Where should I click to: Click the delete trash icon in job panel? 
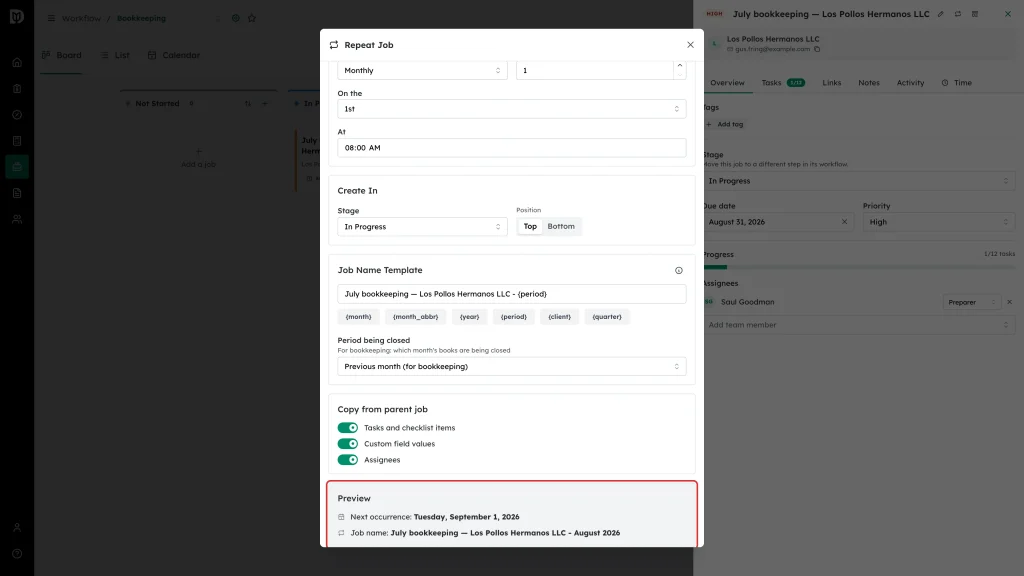click(x=974, y=14)
